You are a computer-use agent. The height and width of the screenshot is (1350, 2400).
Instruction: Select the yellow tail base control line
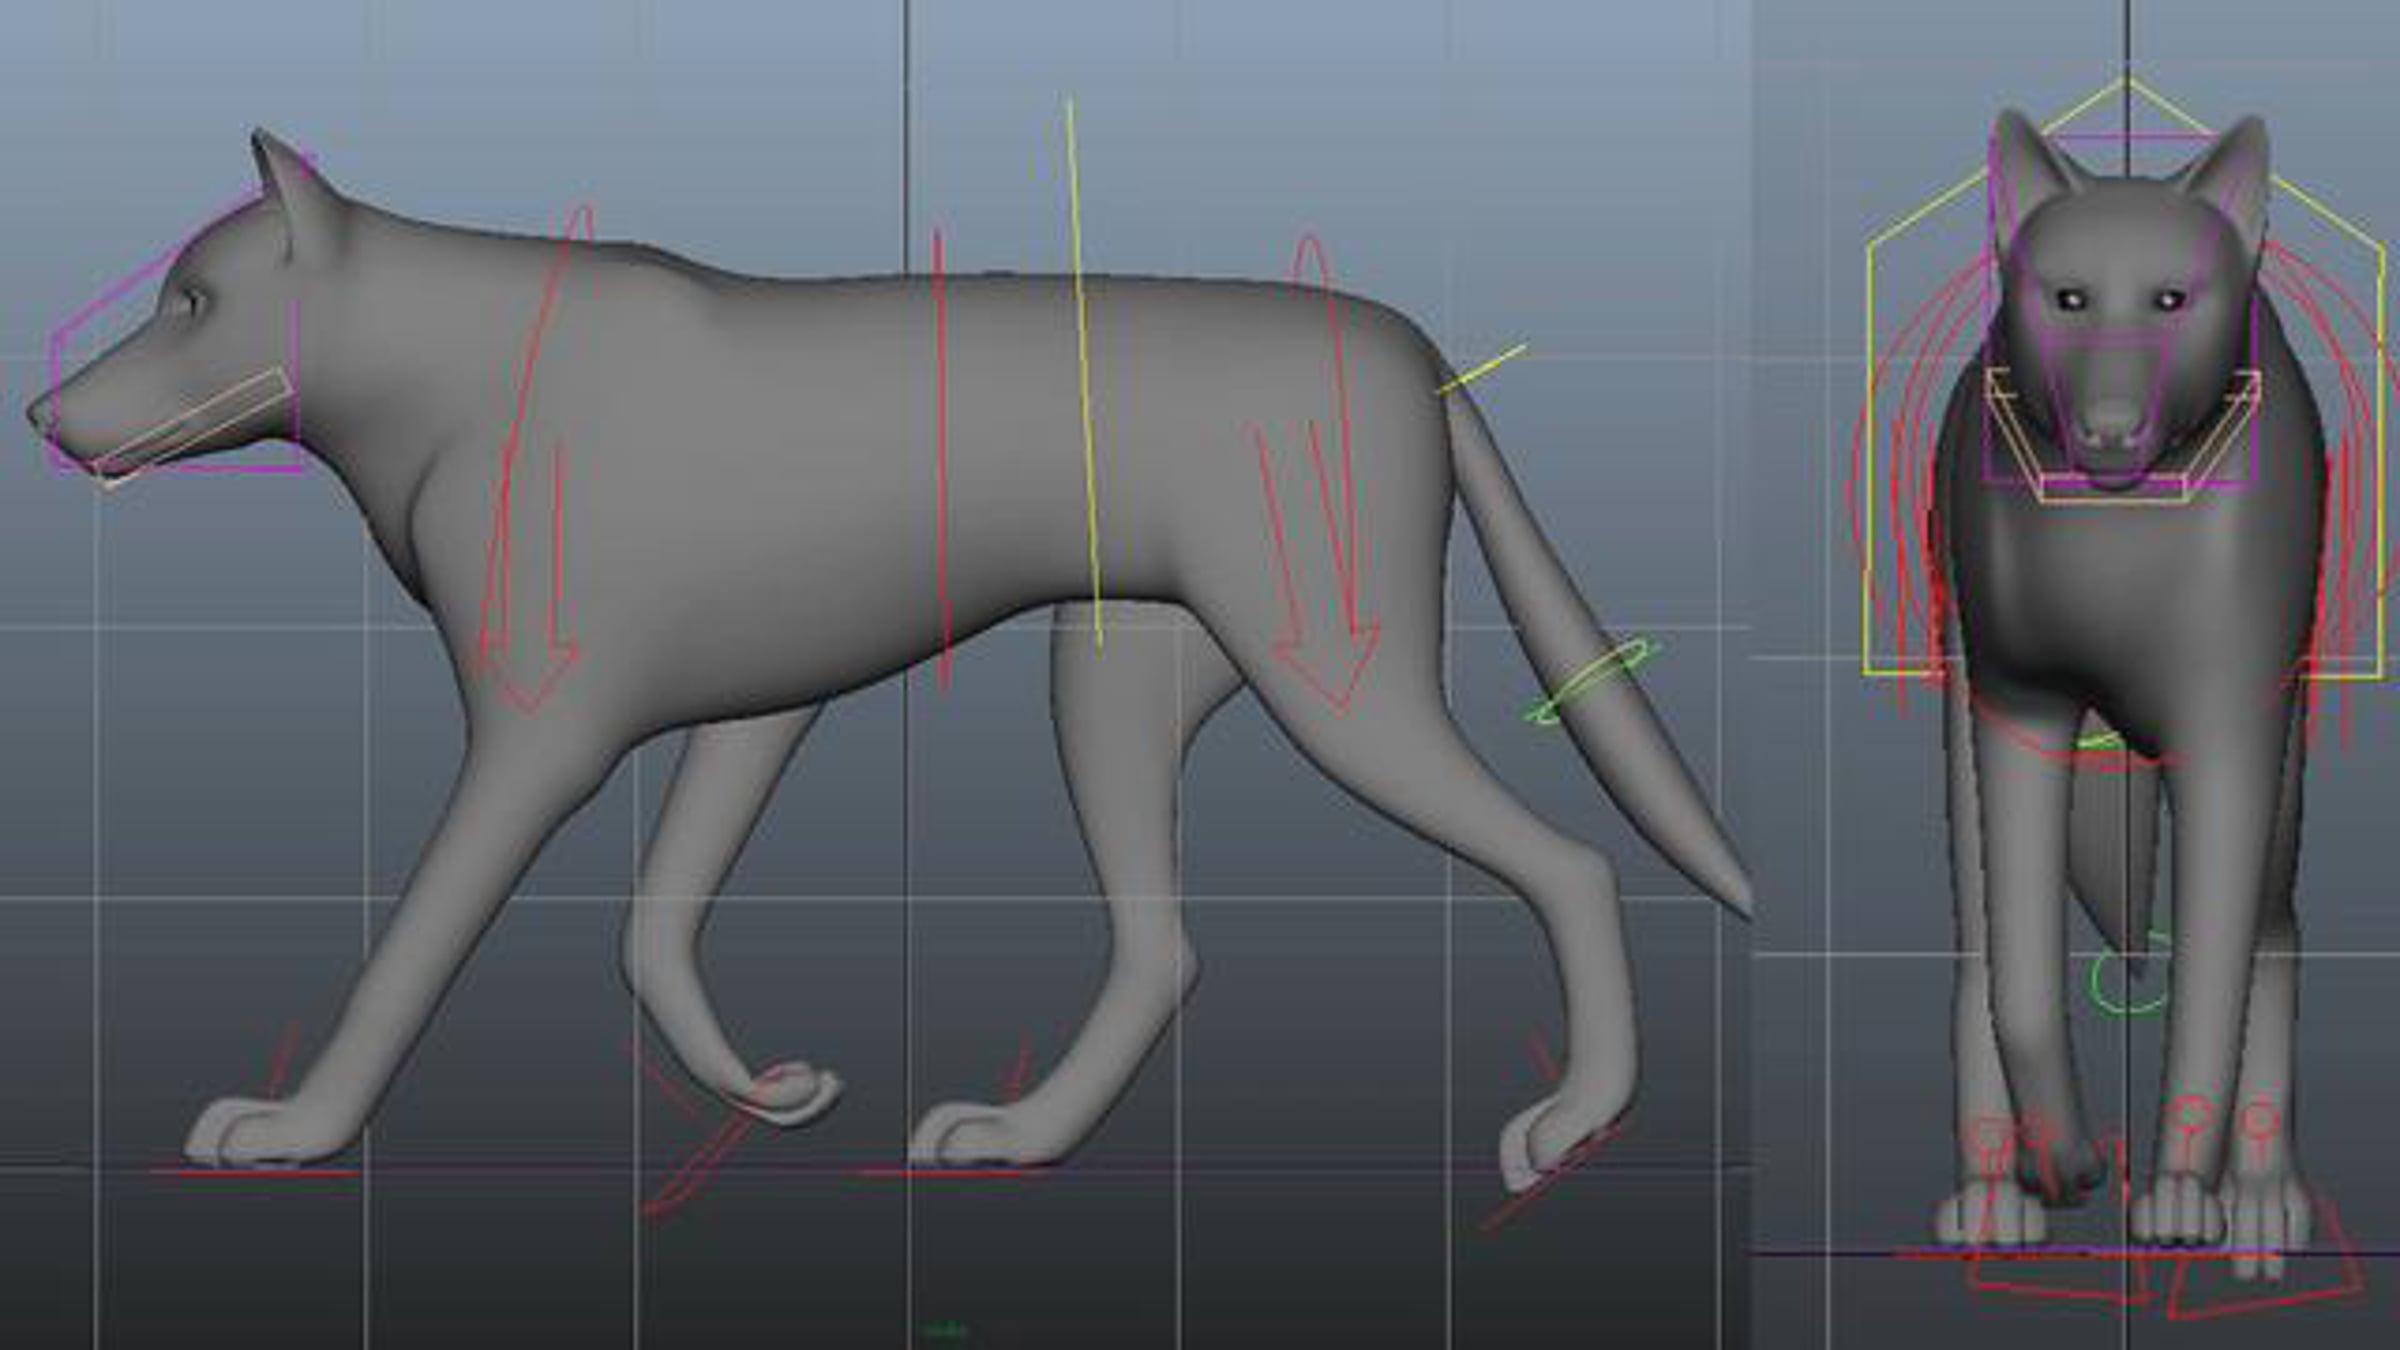click(1485, 368)
